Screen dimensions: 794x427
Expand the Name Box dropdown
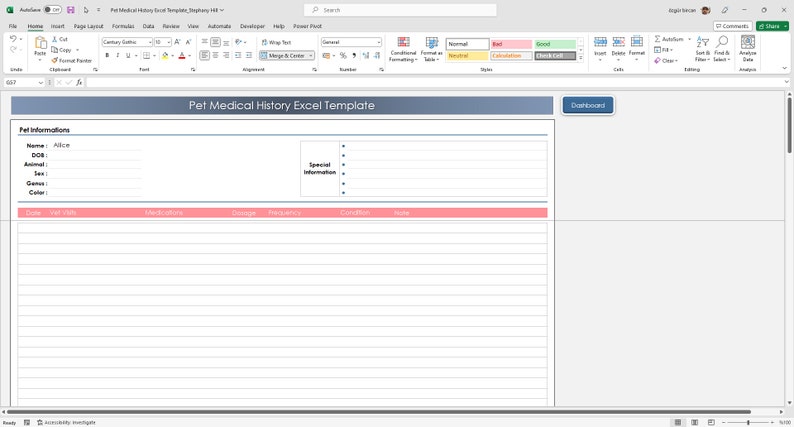41,82
